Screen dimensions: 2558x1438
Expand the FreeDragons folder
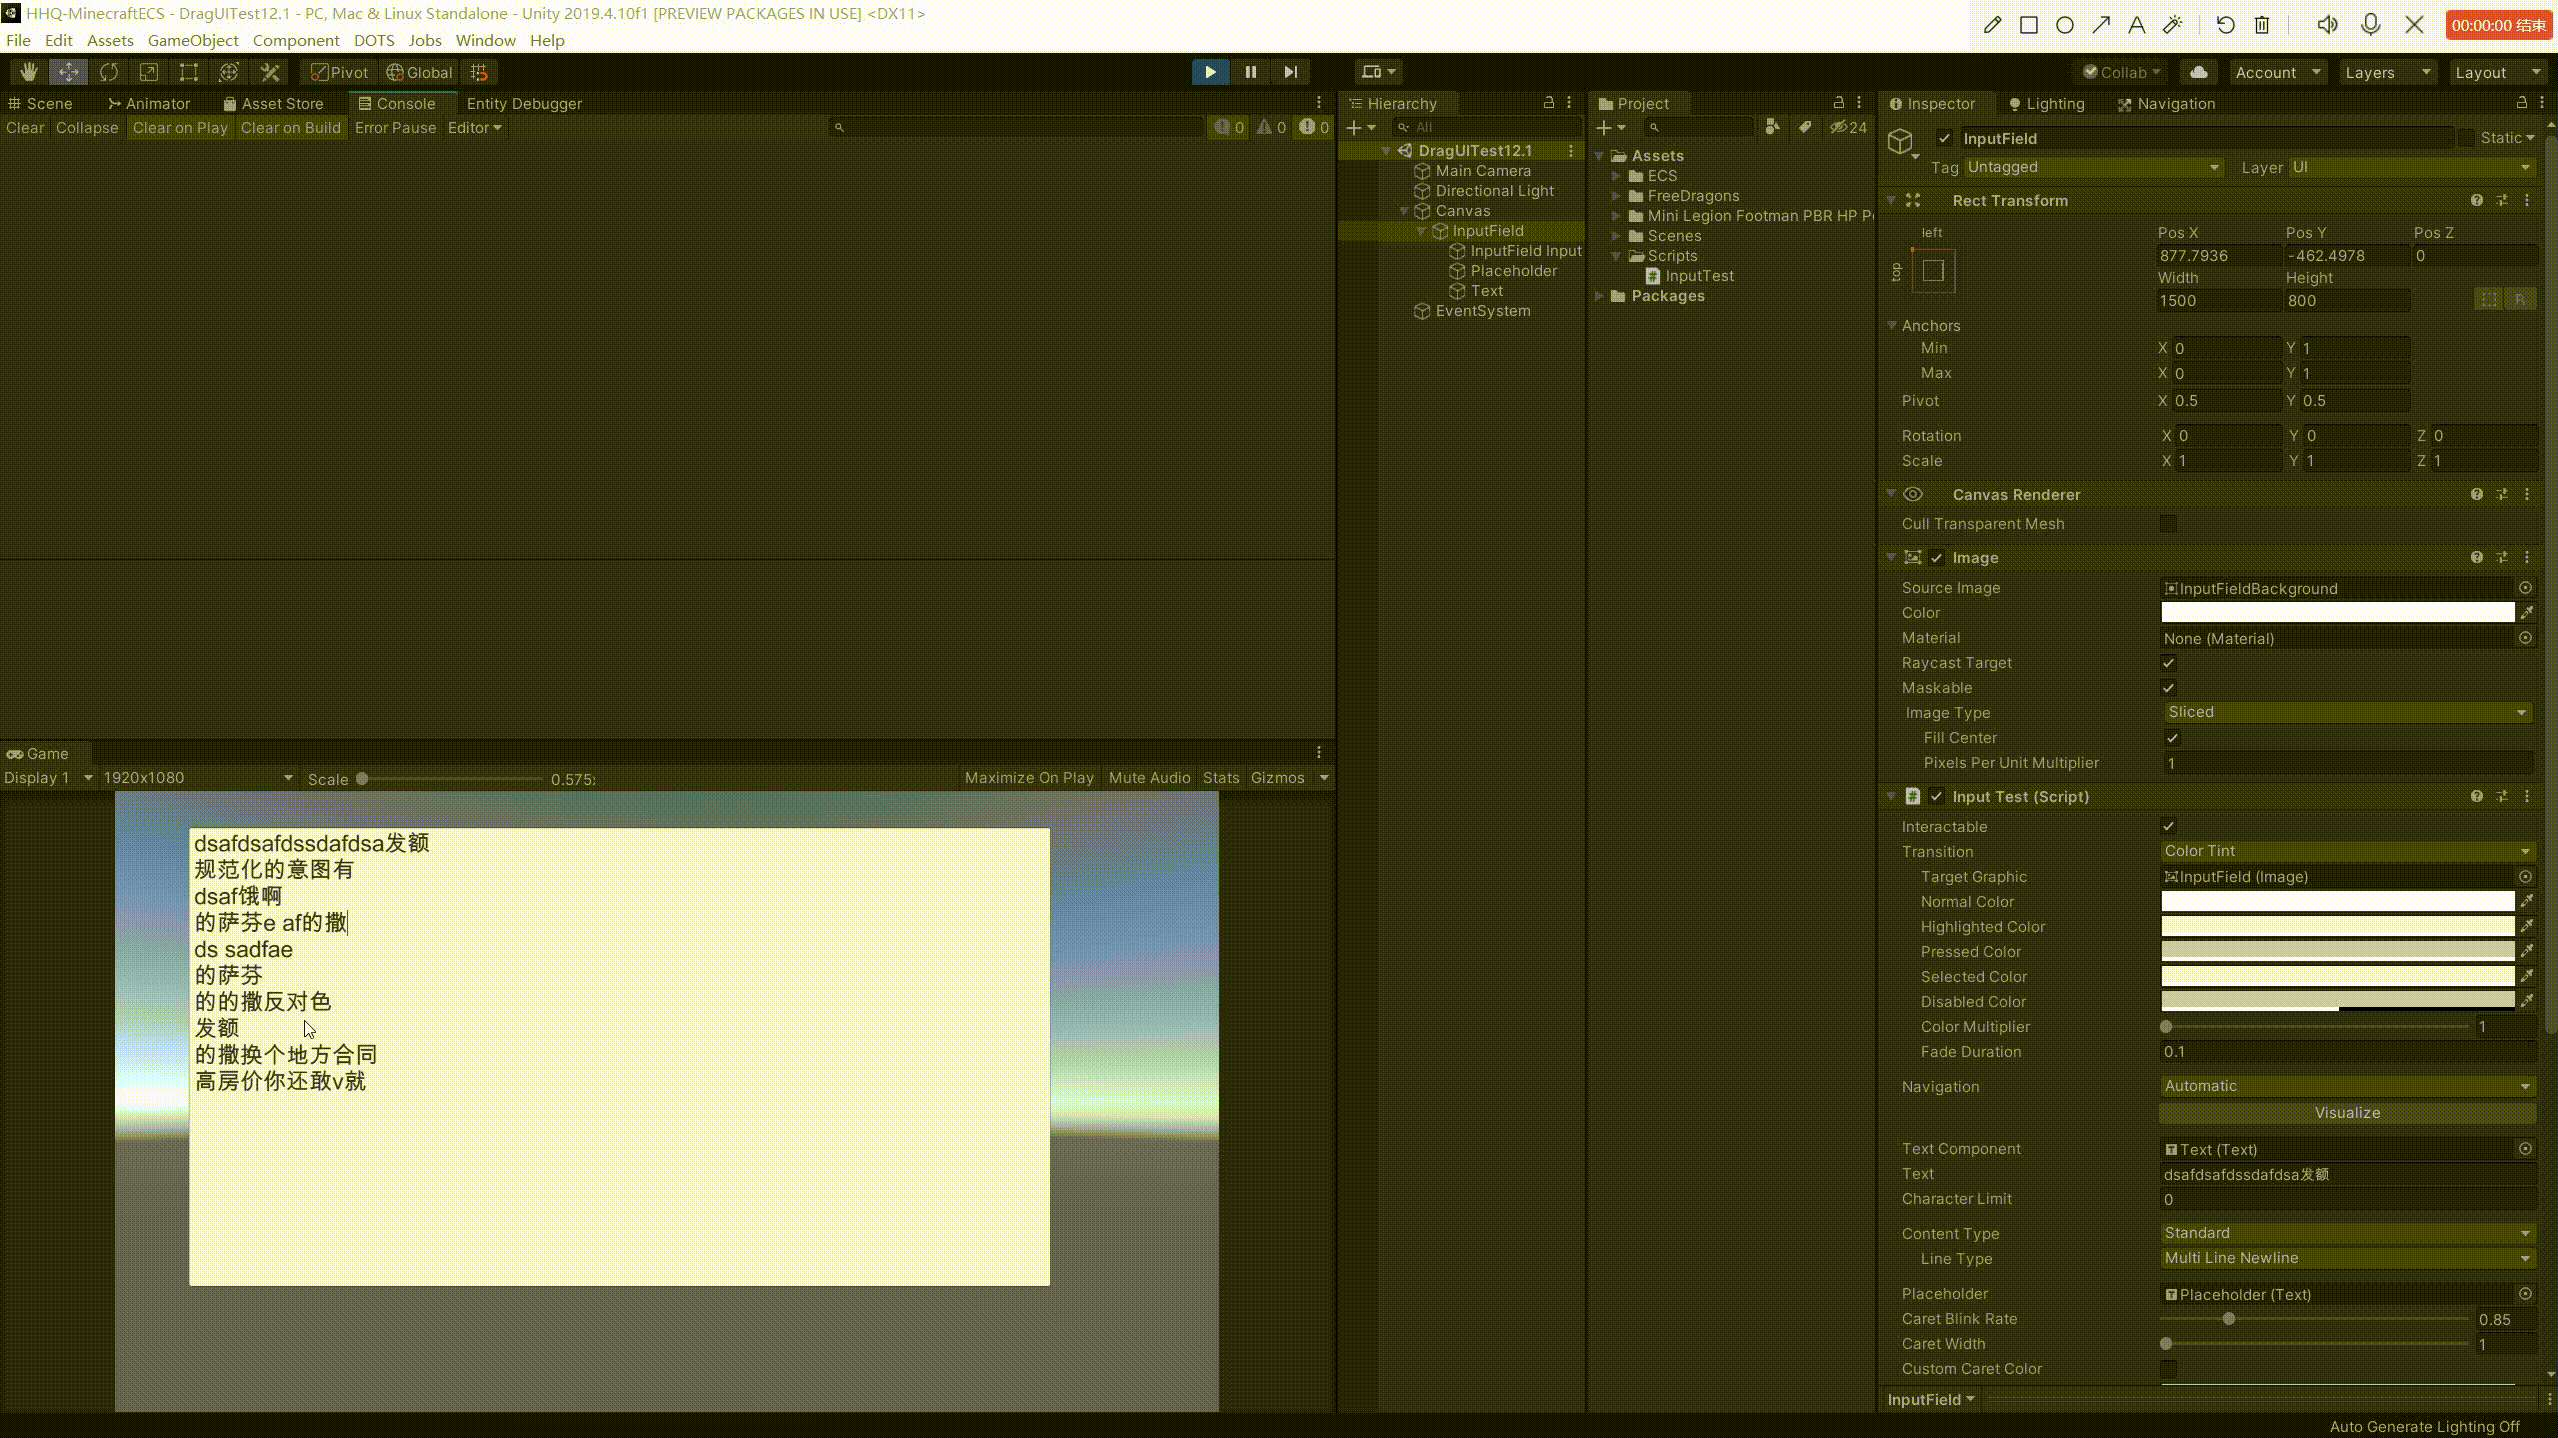coord(1616,196)
